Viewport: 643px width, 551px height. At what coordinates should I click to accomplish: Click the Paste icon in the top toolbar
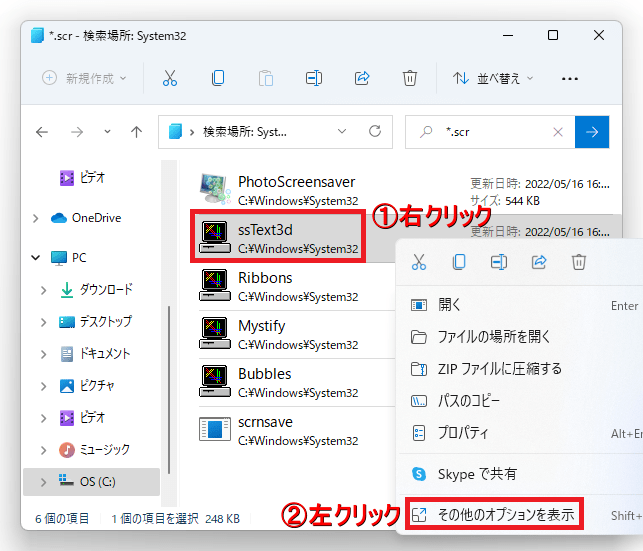tap(266, 78)
